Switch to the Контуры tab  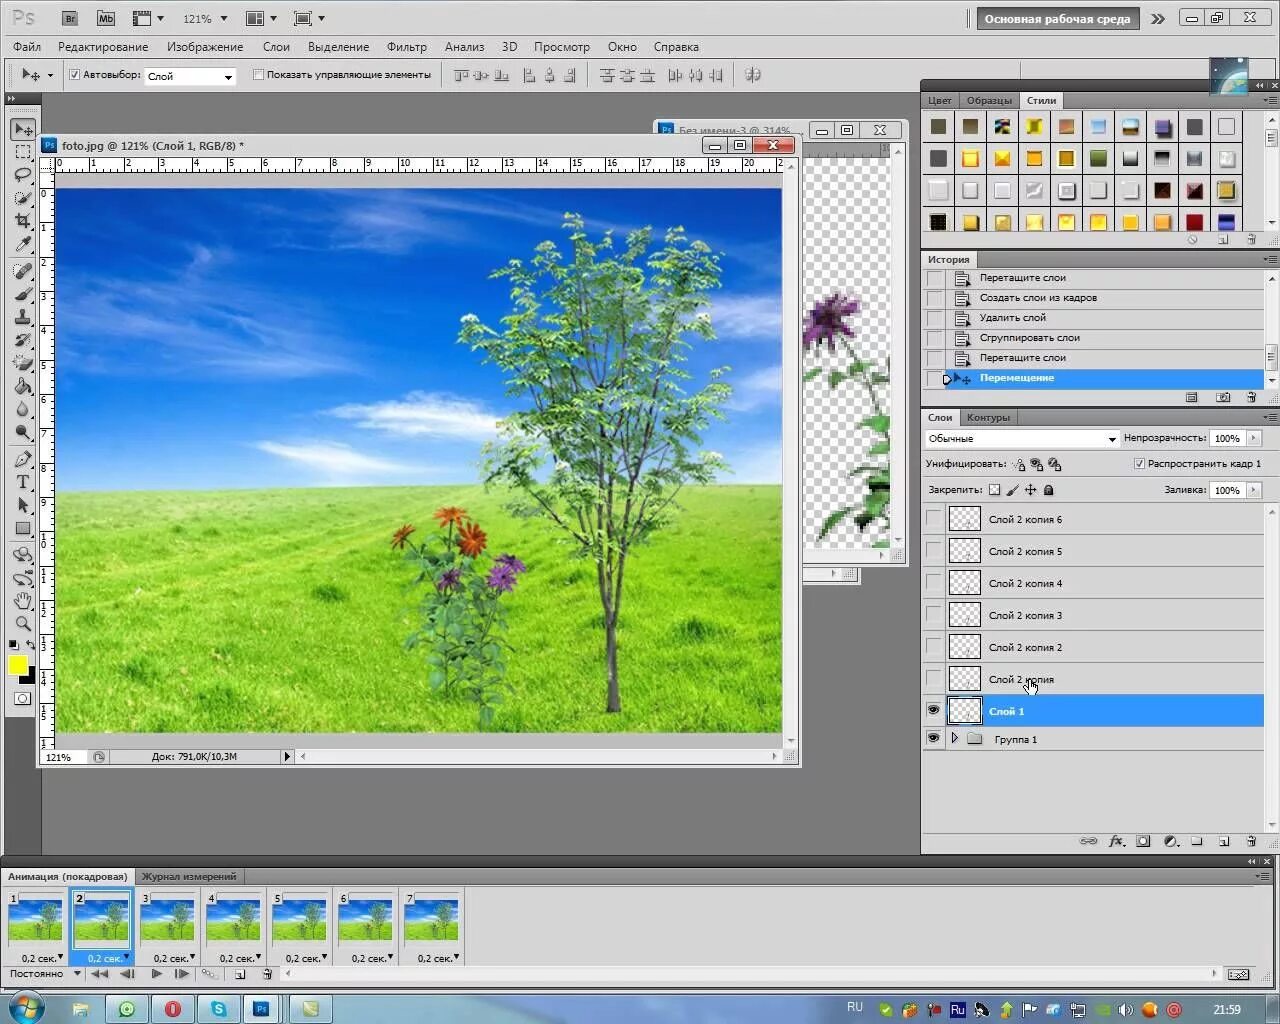pyautogui.click(x=988, y=417)
